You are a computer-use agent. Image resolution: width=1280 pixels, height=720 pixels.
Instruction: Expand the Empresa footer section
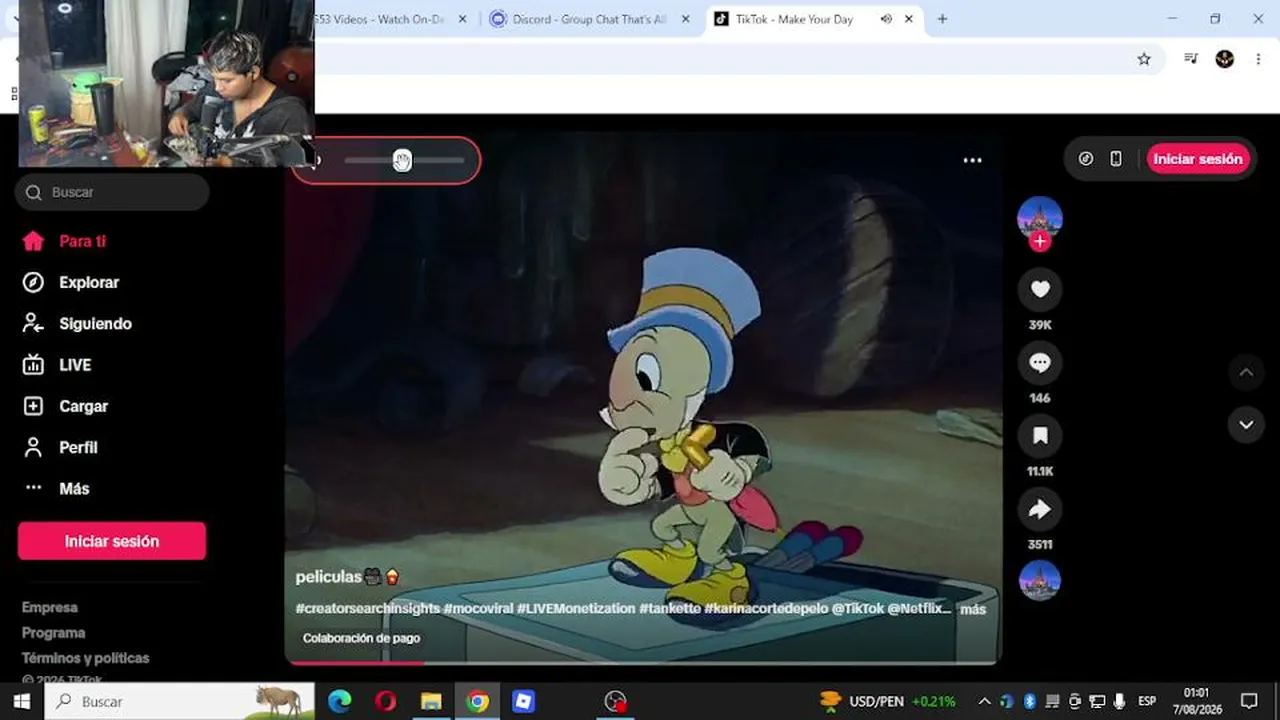coord(50,607)
